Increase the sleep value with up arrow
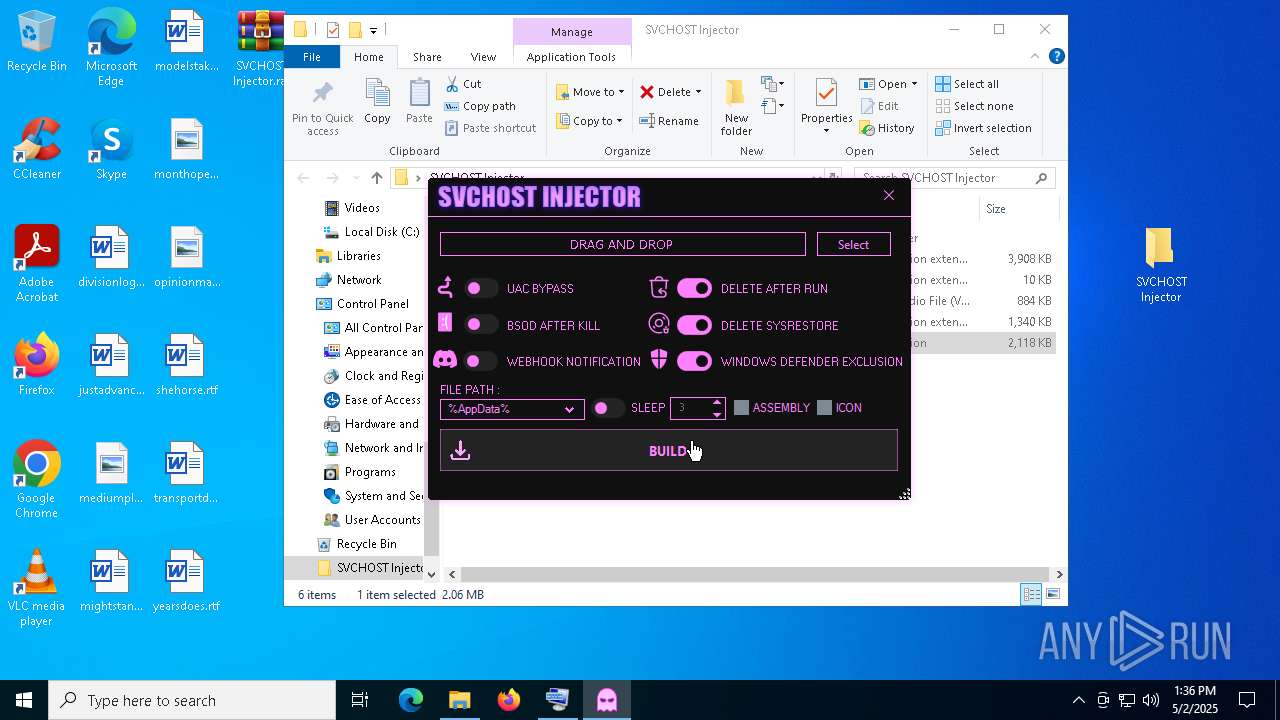Image resolution: width=1280 pixels, height=720 pixels. 716,403
